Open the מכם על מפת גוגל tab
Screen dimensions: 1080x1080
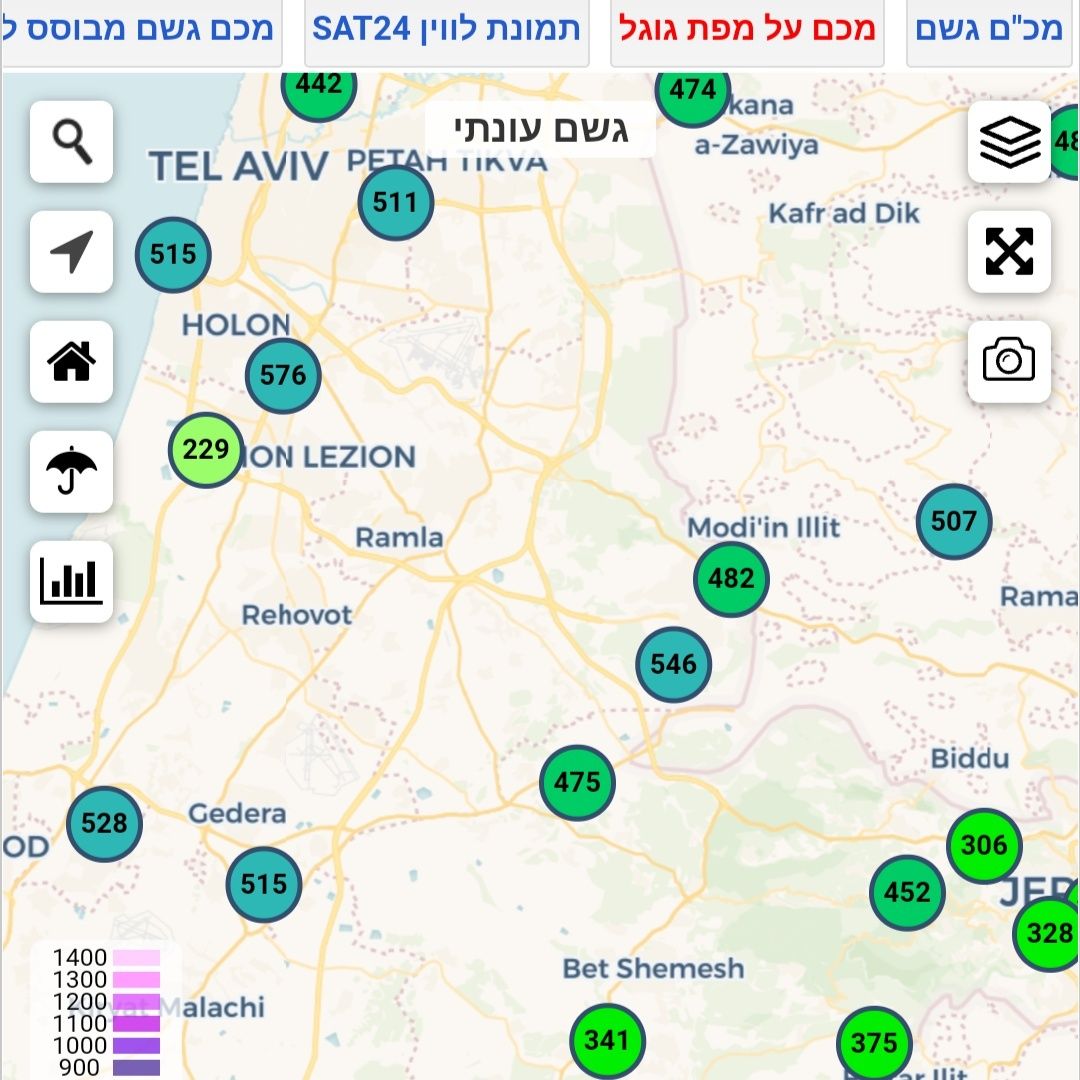pyautogui.click(x=747, y=29)
